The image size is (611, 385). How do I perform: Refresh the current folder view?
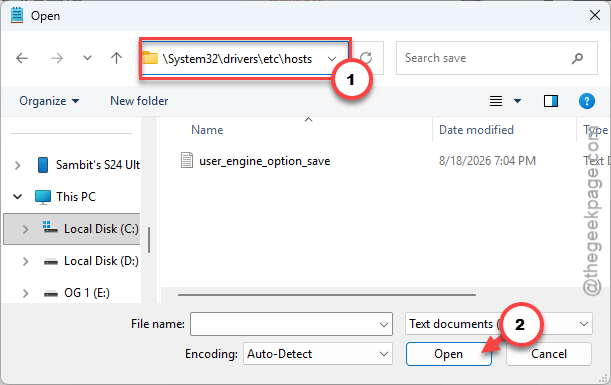click(x=366, y=58)
